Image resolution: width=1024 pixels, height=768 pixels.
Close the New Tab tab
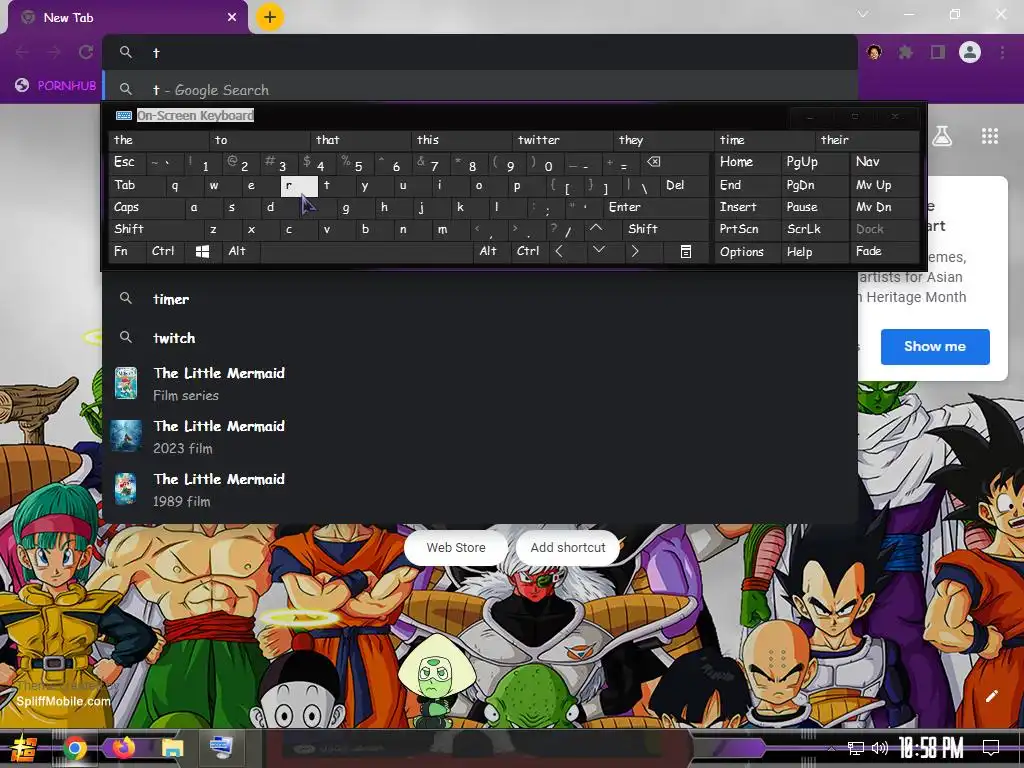click(x=232, y=18)
